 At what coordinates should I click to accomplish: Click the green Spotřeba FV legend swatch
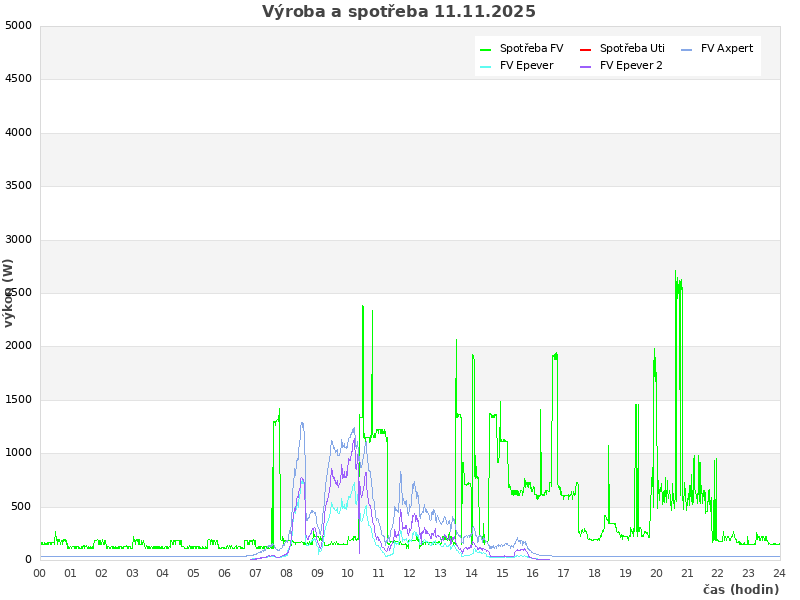coord(486,49)
